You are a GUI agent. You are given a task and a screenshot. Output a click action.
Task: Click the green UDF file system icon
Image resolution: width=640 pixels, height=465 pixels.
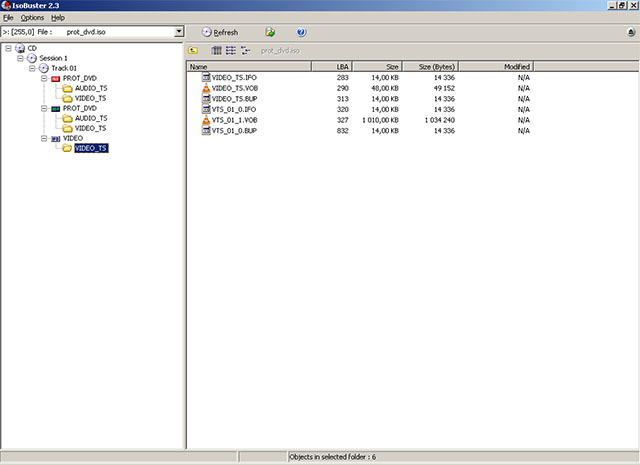pos(56,109)
